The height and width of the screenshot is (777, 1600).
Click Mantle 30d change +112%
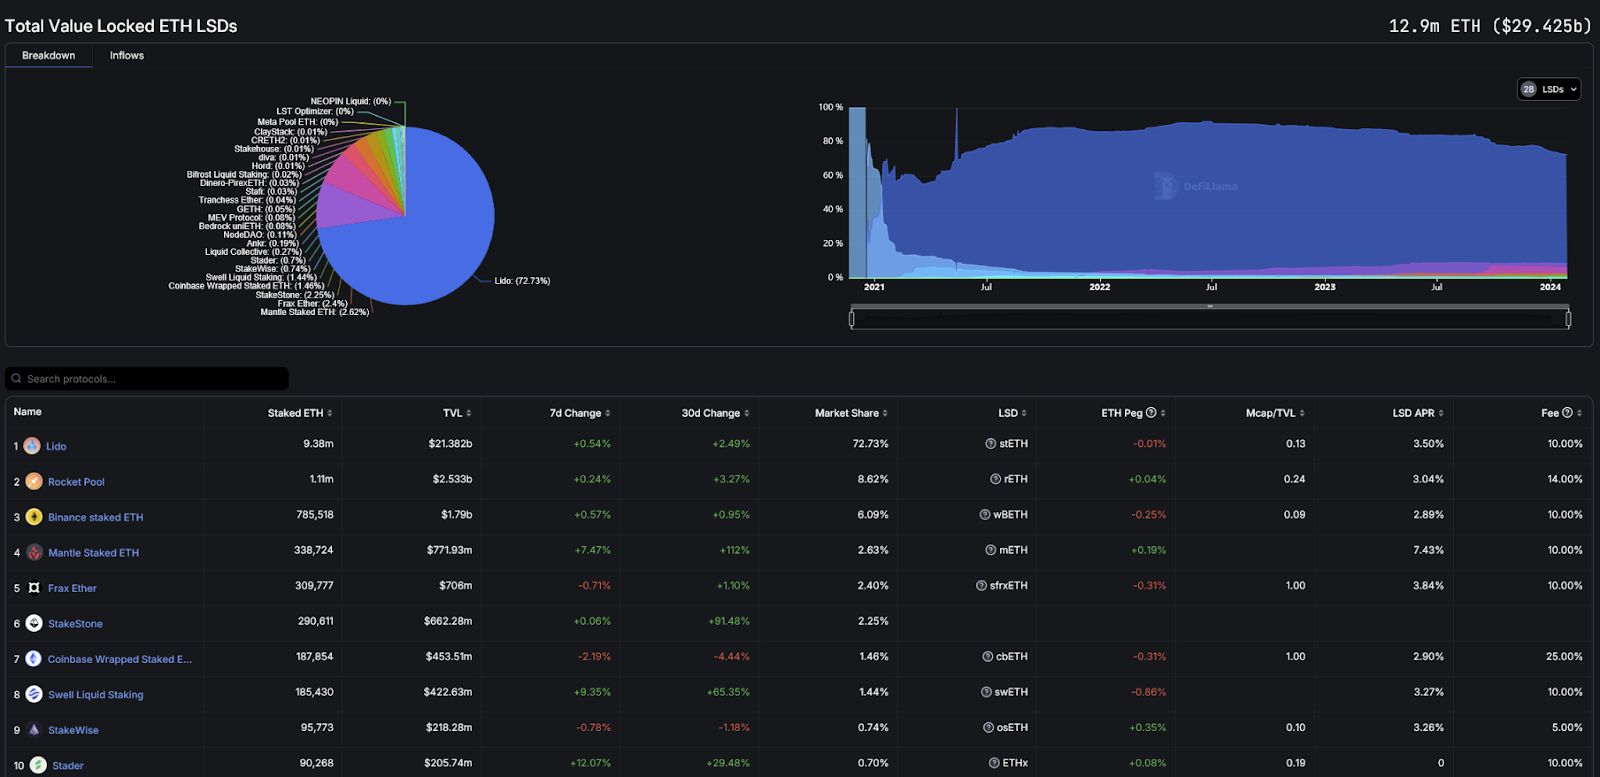tap(734, 550)
